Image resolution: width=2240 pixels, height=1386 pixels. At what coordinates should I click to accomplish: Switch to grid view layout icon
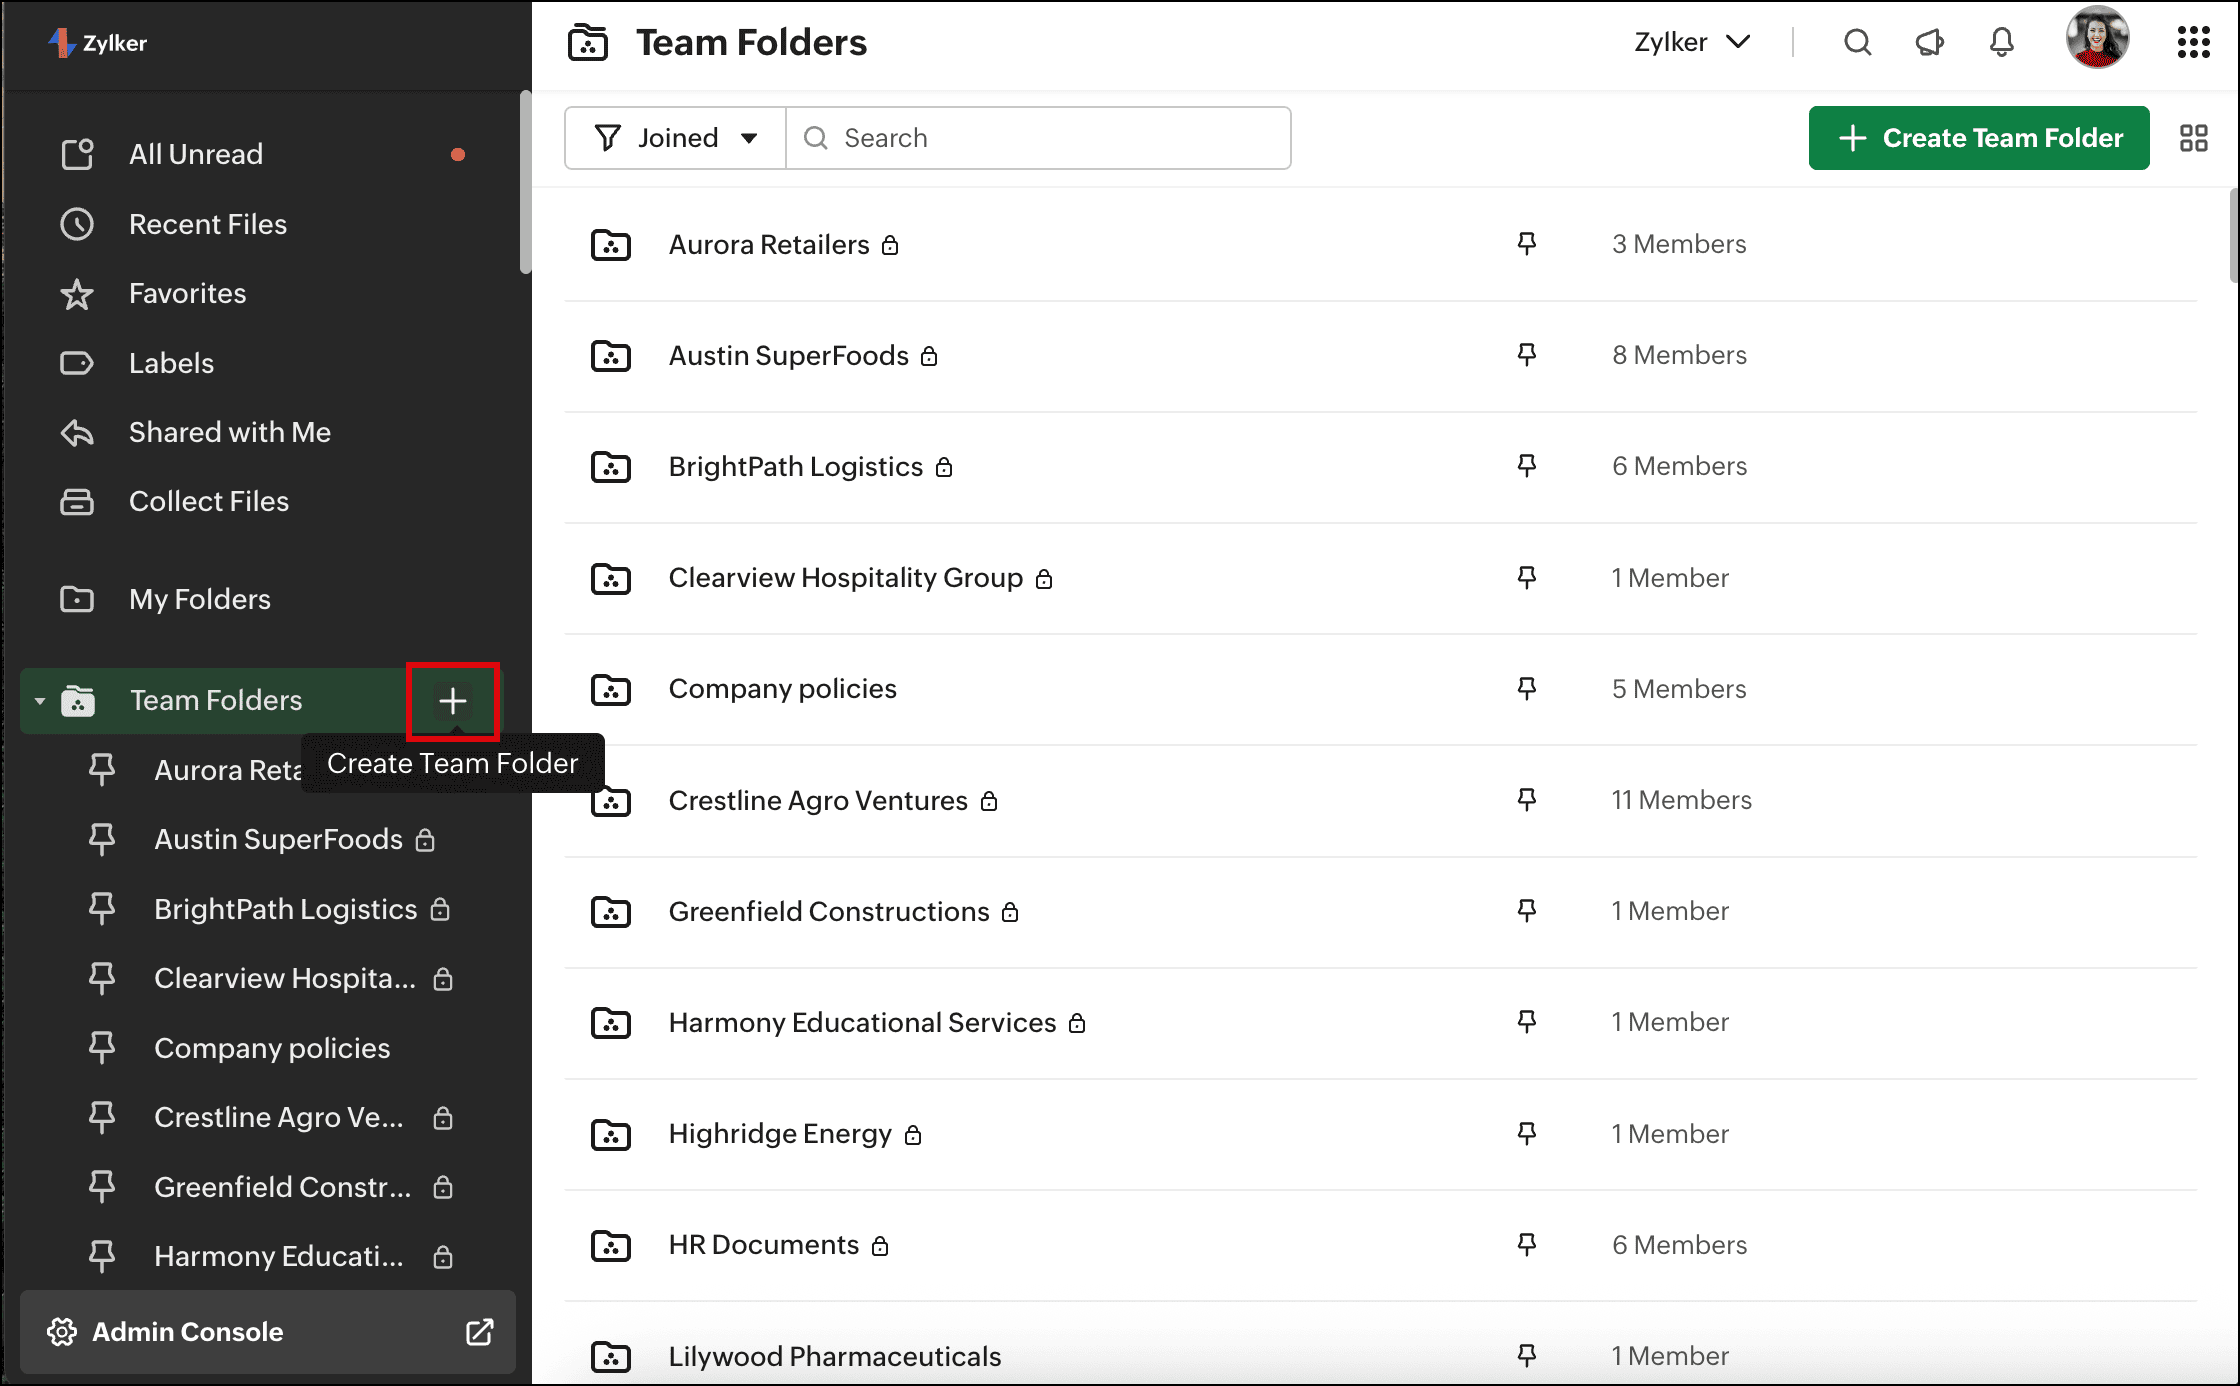[2193, 138]
